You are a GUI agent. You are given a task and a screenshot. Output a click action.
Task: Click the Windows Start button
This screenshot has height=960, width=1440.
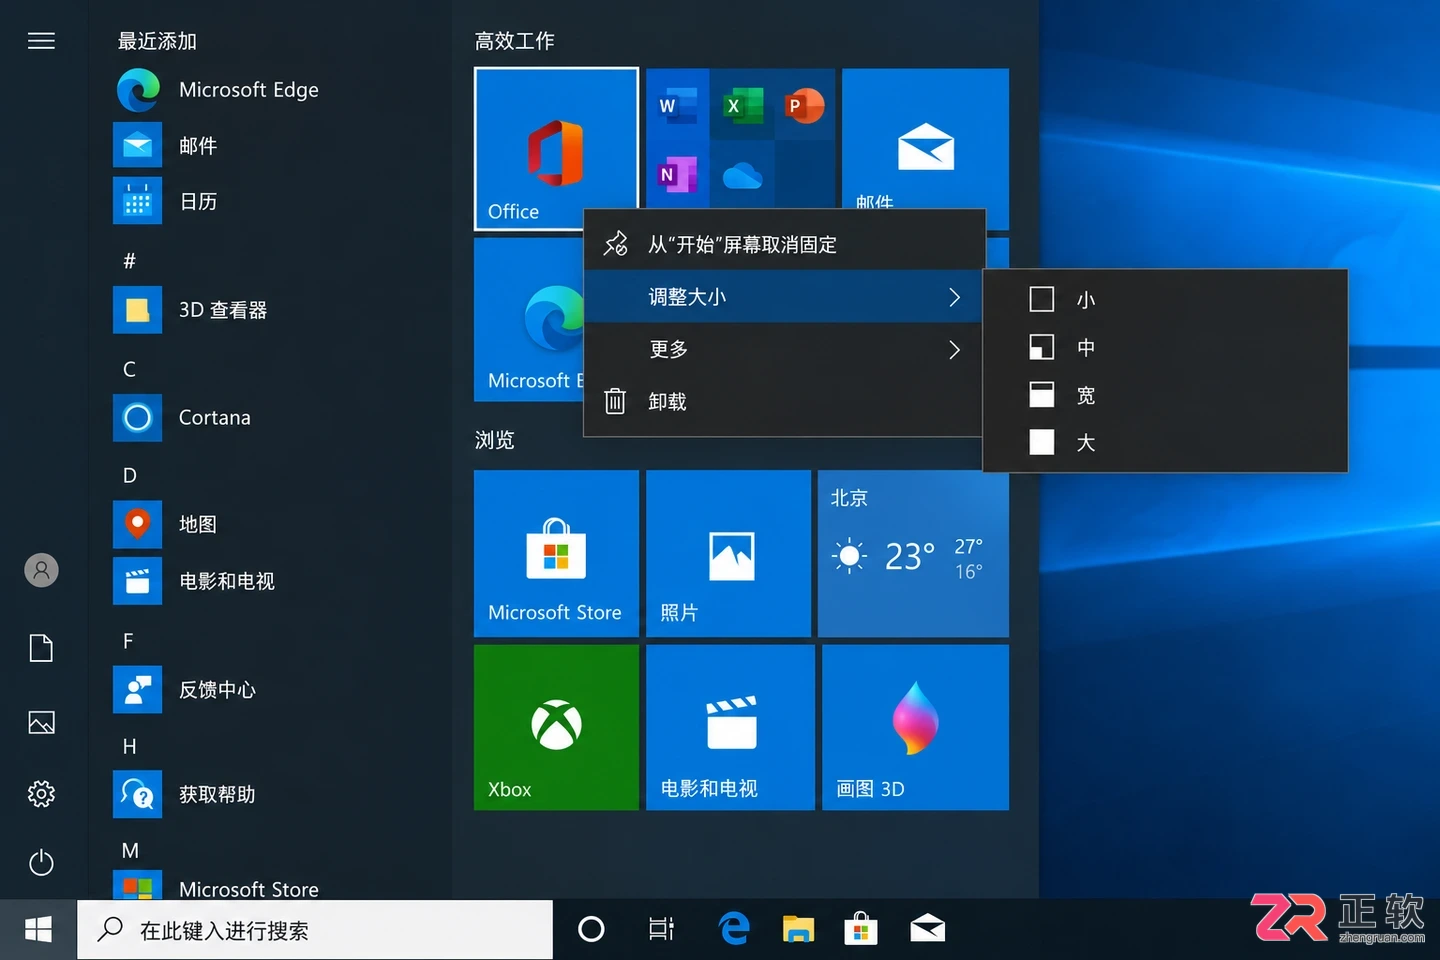click(x=38, y=930)
